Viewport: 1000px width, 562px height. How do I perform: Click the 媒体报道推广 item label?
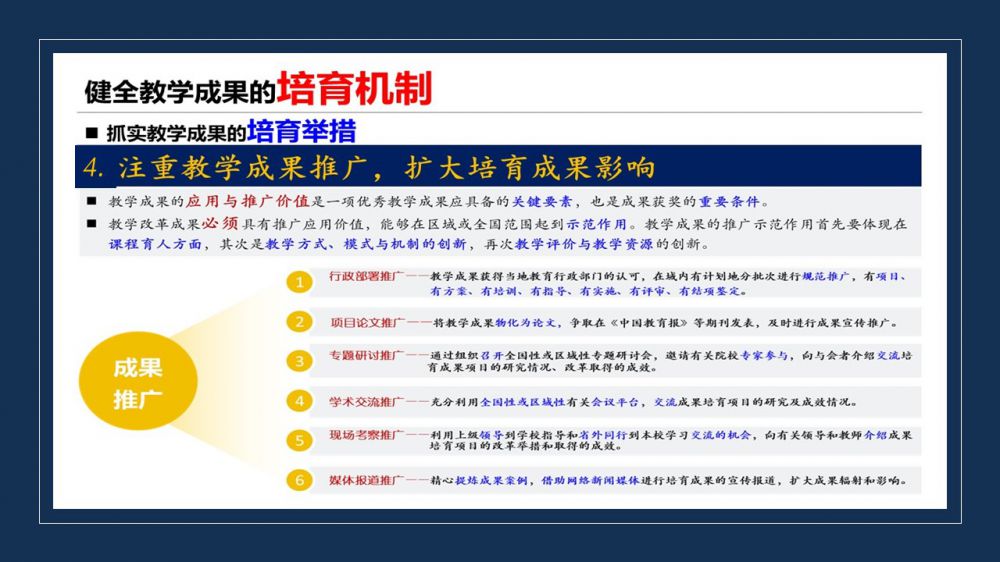click(365, 481)
